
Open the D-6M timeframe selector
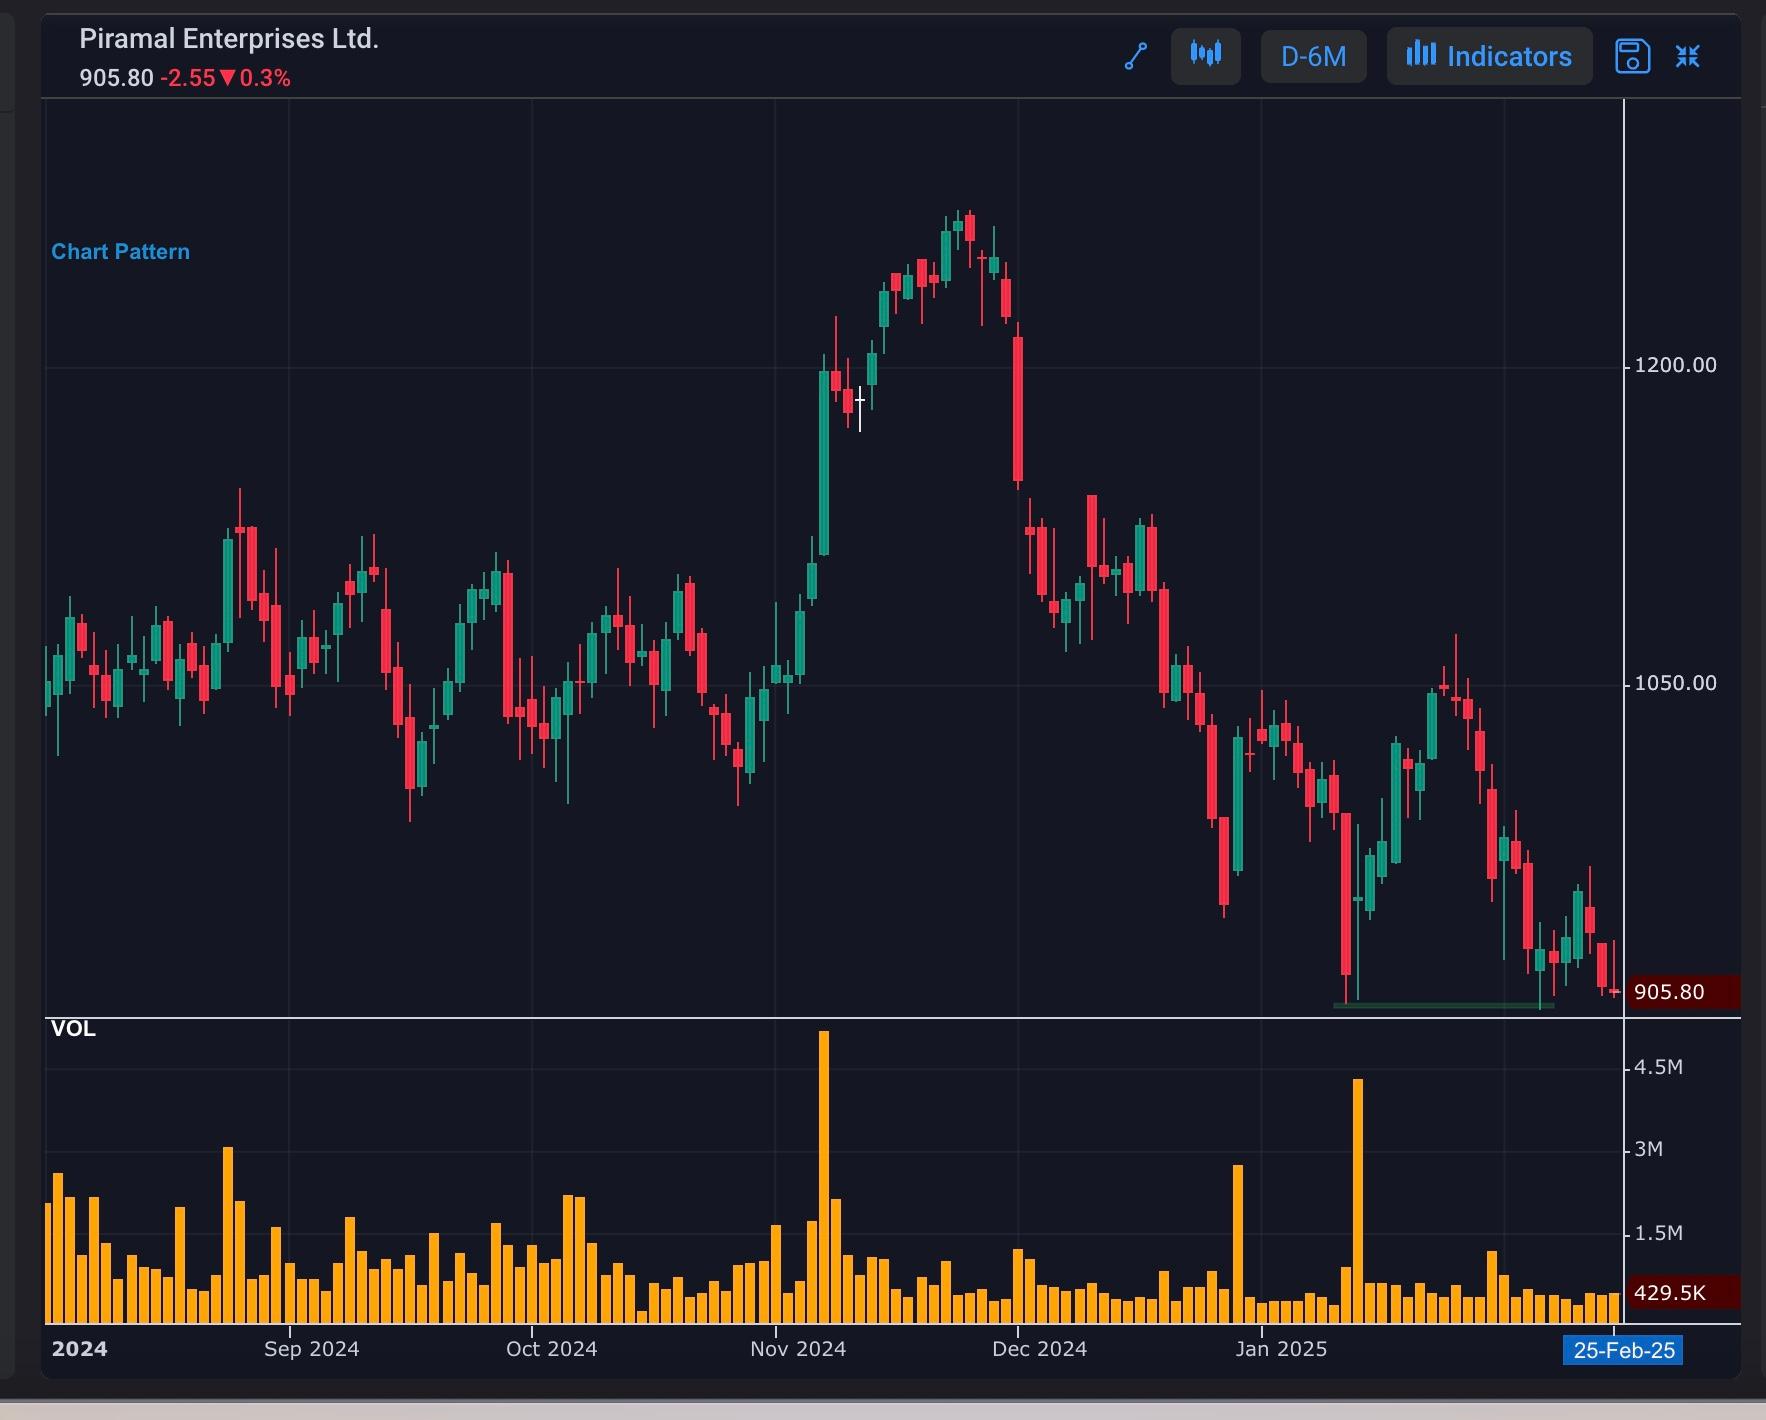click(1314, 56)
